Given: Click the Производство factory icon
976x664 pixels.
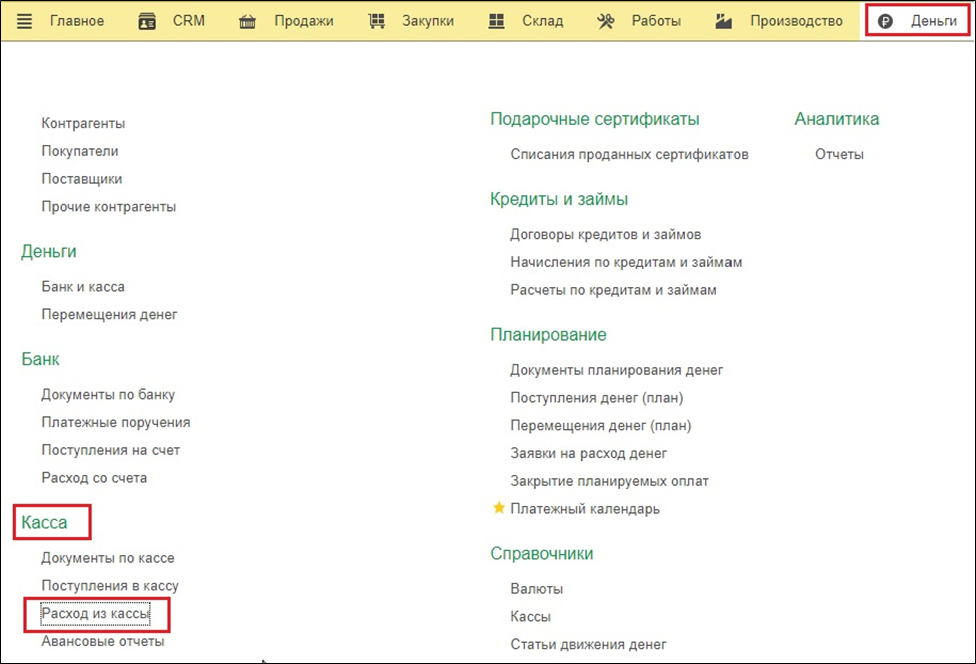Looking at the screenshot, I should tap(724, 21).
